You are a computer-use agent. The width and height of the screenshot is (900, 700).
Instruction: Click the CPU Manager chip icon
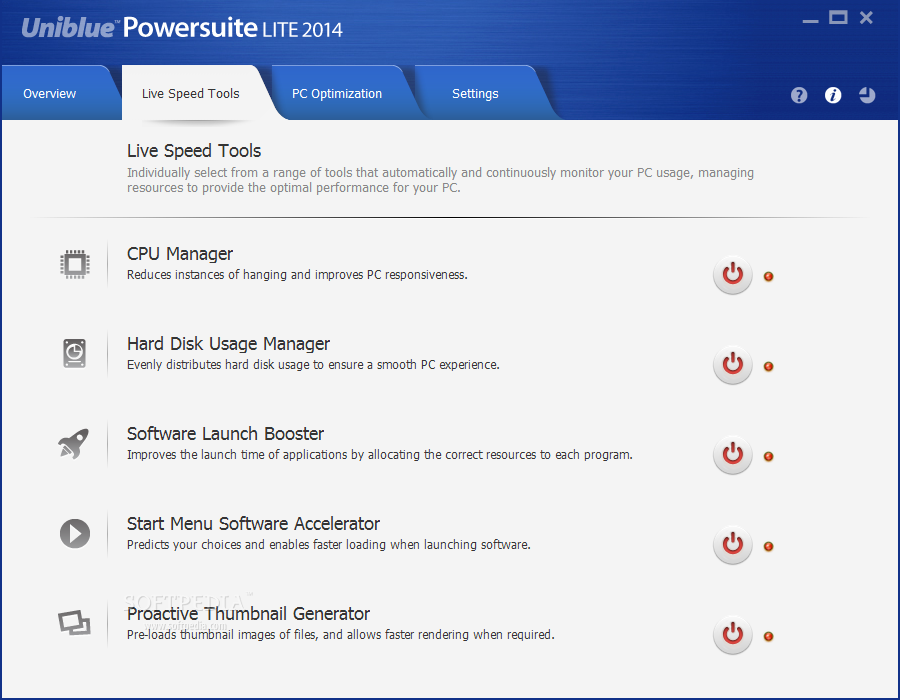point(75,265)
